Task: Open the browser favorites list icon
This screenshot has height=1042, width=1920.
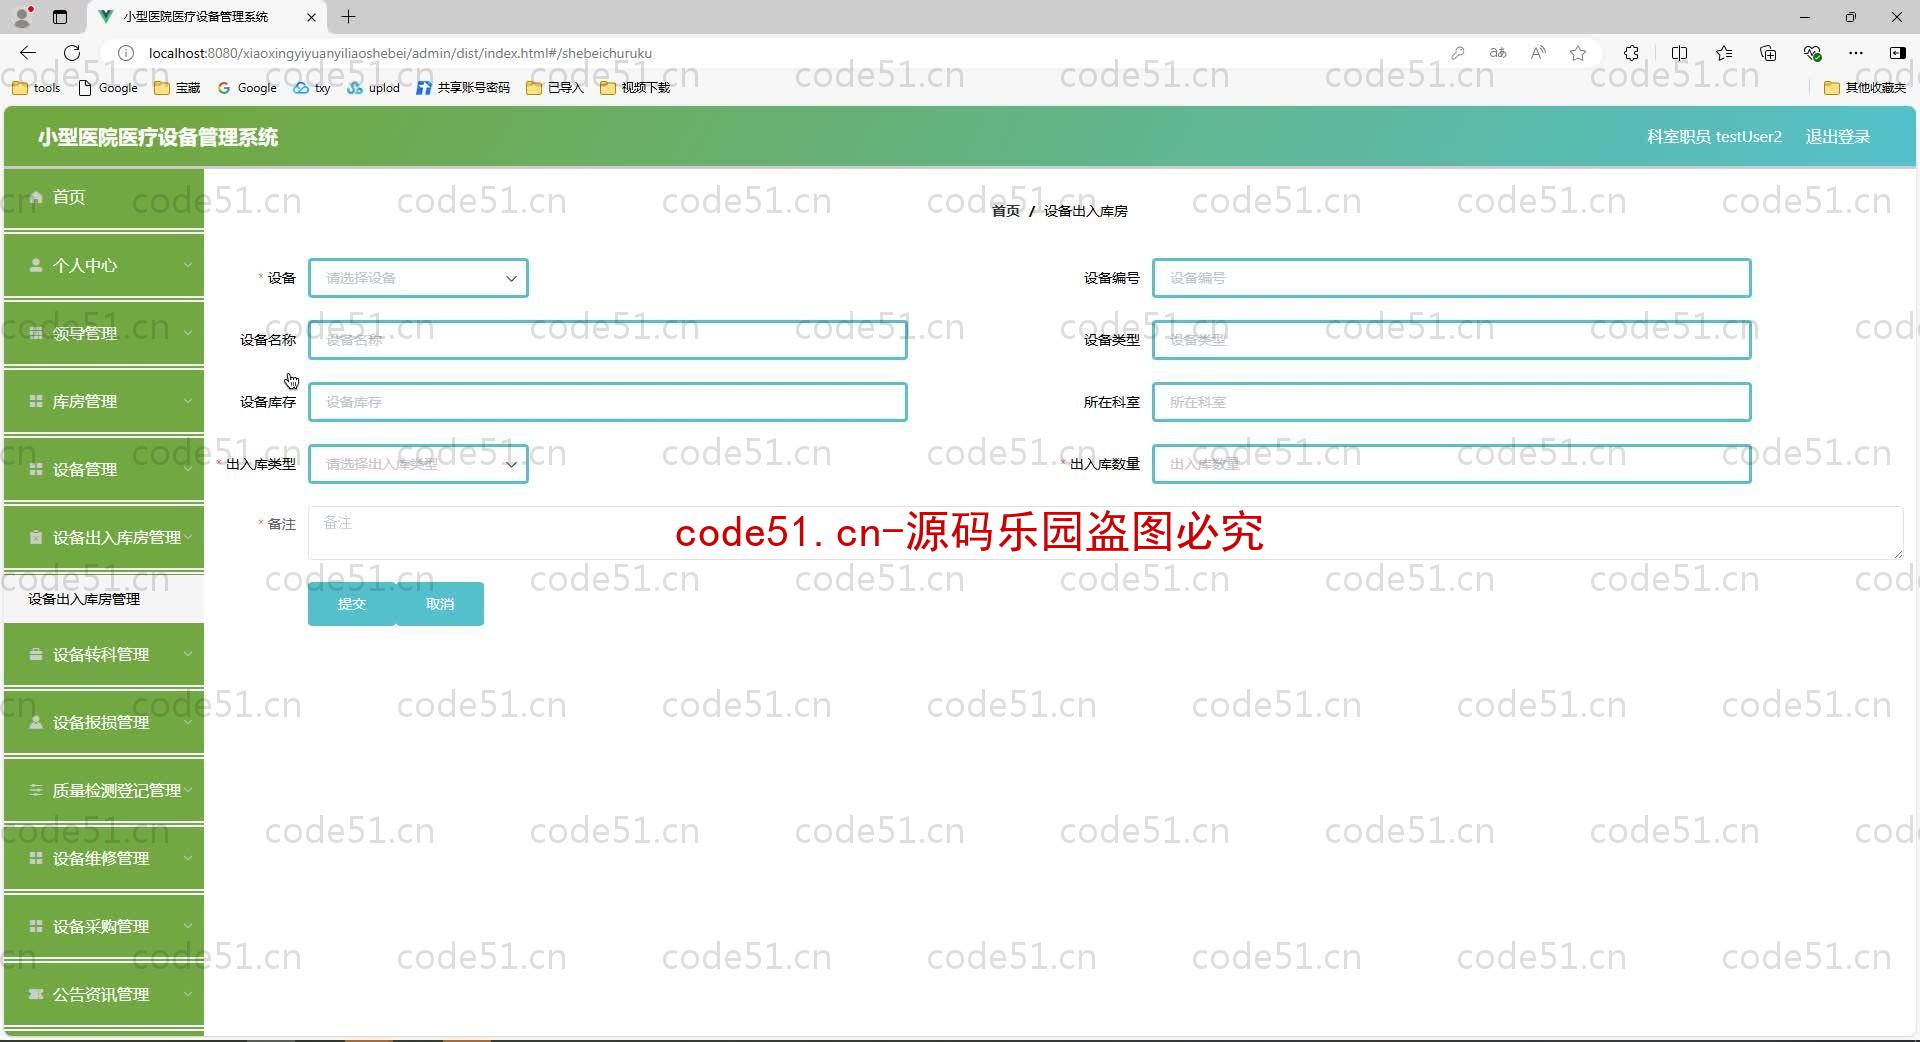Action: [x=1724, y=53]
